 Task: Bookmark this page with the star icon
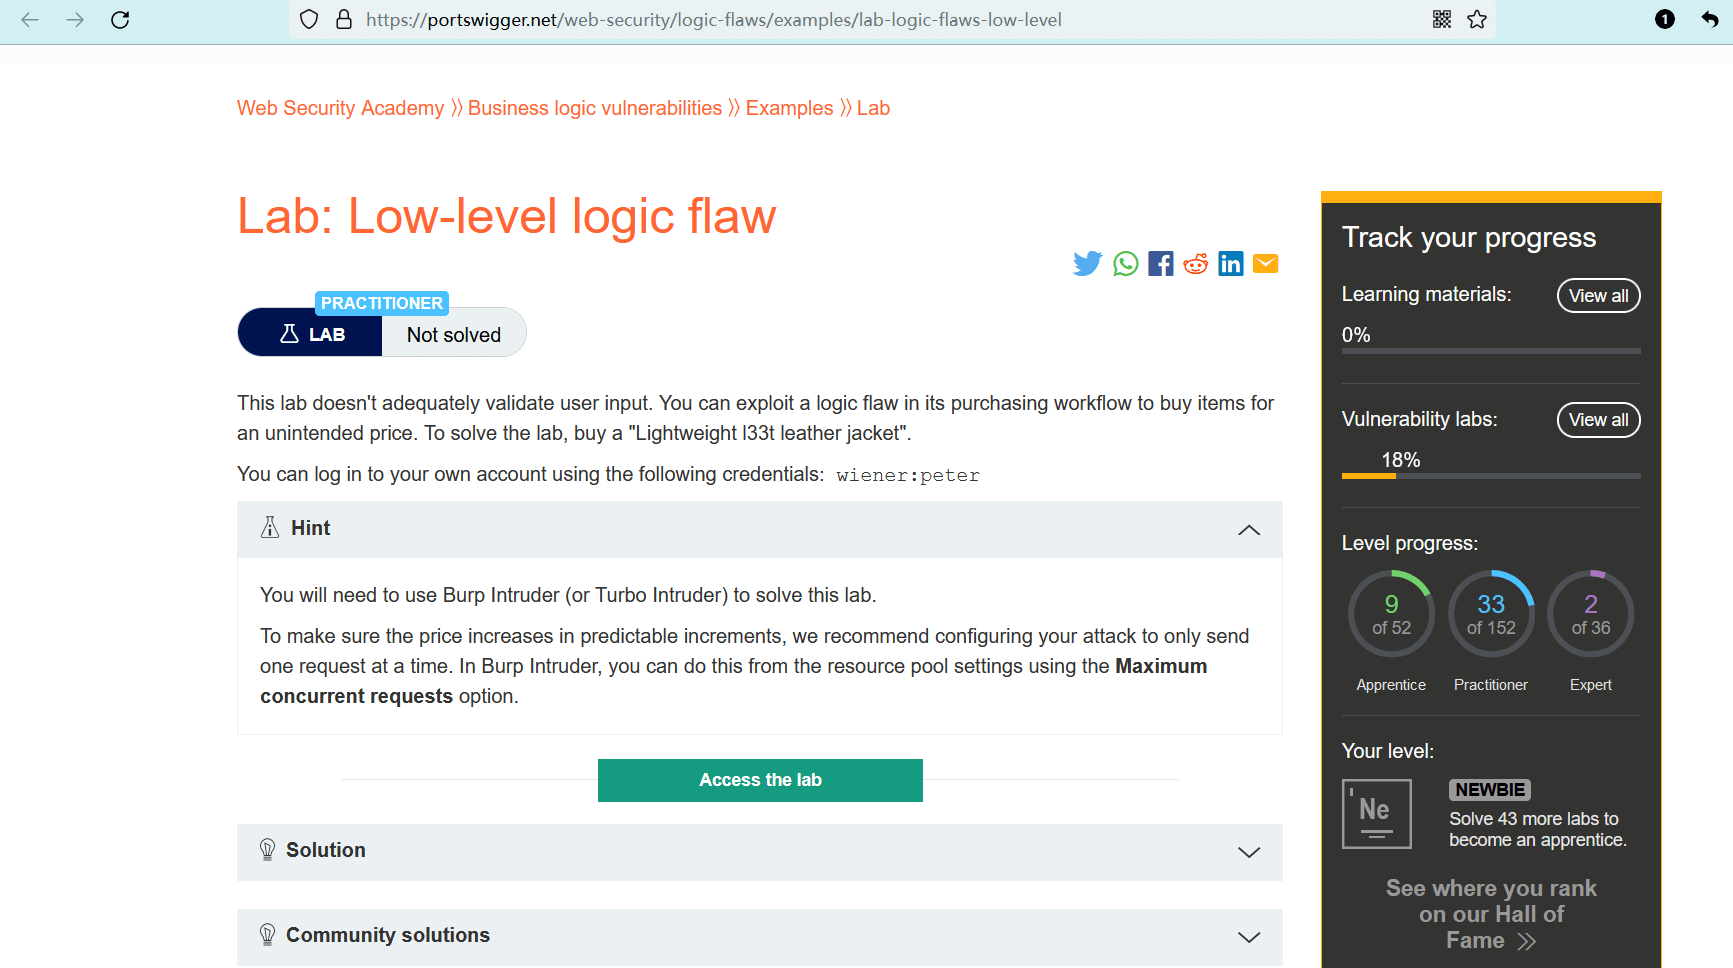1477,19
